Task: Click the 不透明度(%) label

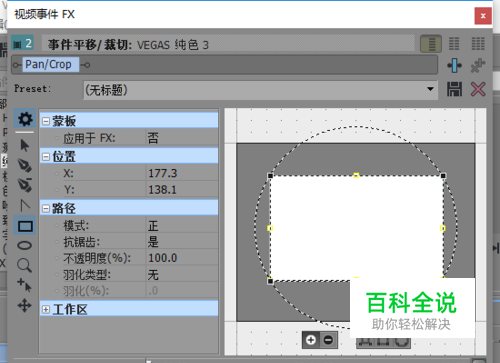Action: 97,258
